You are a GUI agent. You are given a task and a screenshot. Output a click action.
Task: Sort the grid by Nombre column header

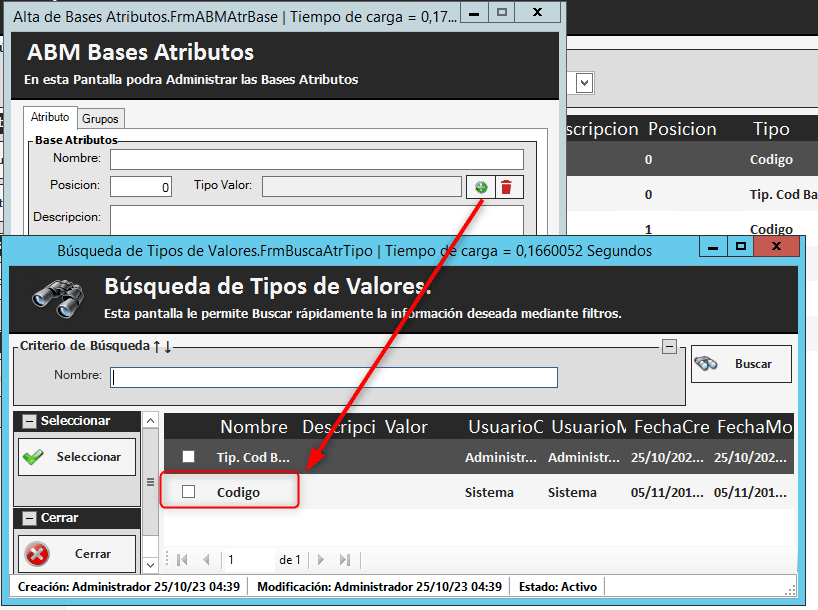tap(254, 427)
